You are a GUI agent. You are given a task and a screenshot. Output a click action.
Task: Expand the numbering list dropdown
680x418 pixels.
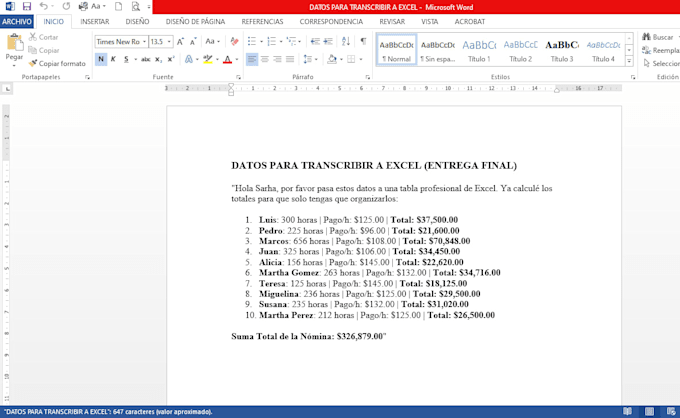pos(281,42)
